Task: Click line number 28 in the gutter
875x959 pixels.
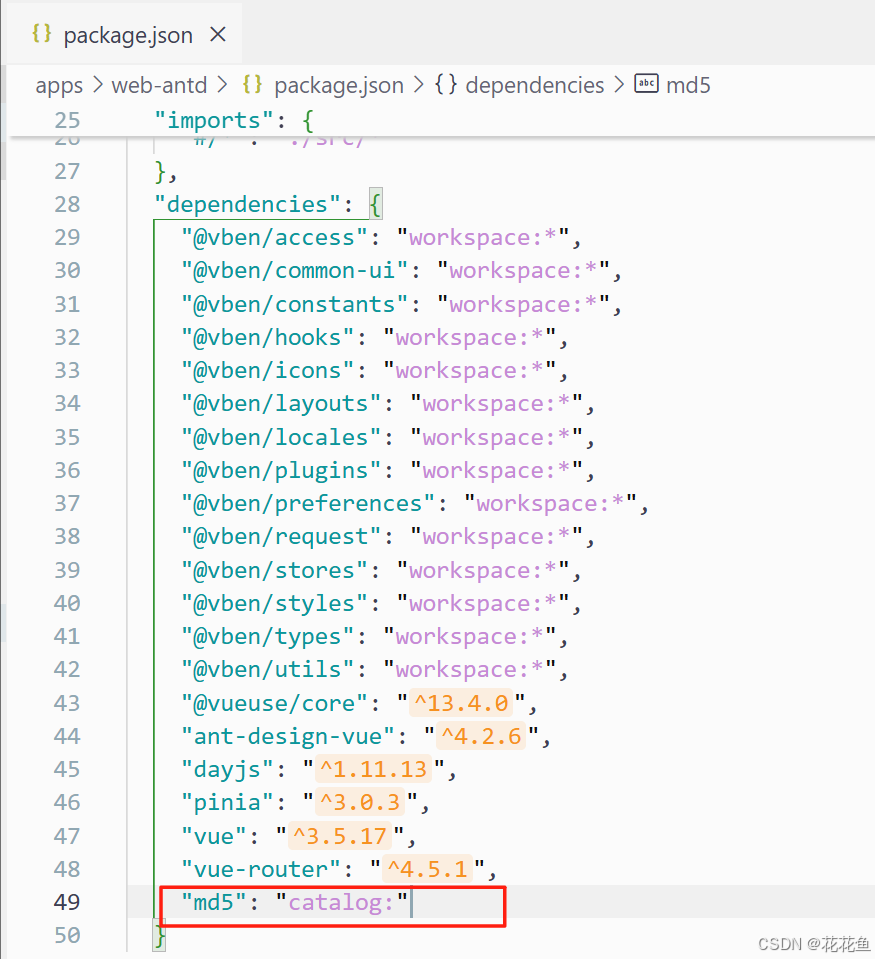Action: pyautogui.click(x=67, y=204)
